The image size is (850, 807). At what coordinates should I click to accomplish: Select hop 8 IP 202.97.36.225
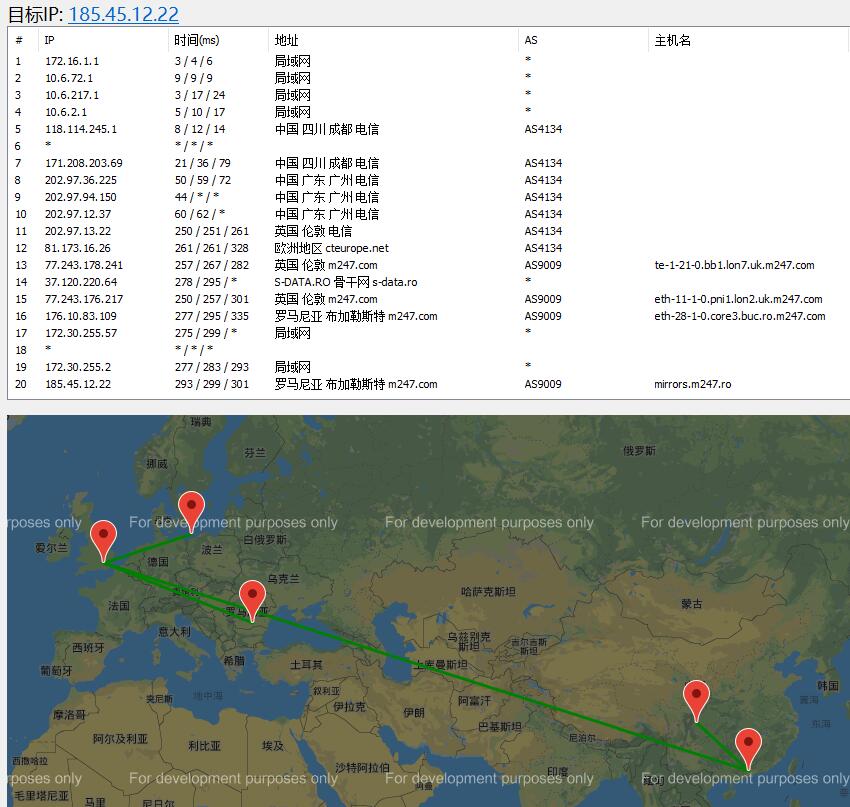click(x=81, y=180)
